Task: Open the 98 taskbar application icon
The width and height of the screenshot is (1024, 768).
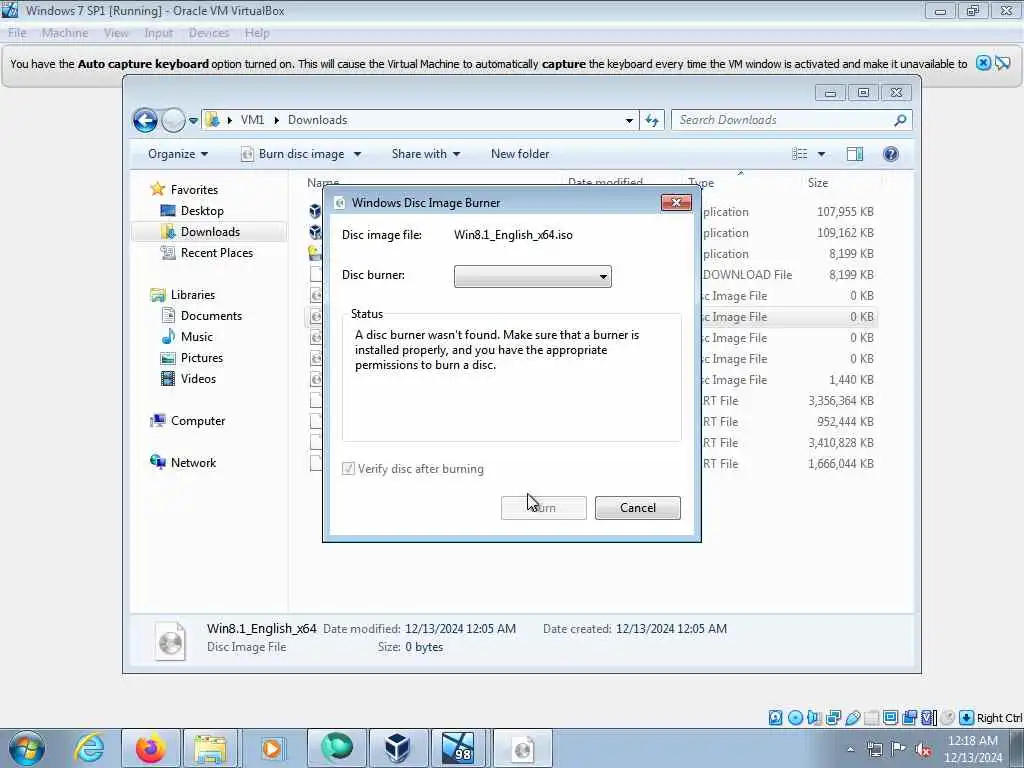Action: [x=459, y=748]
